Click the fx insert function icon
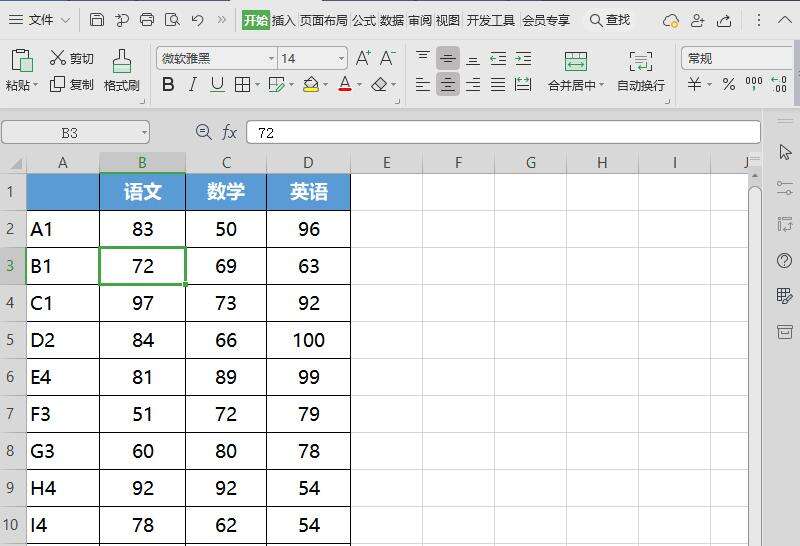This screenshot has height=546, width=800. pyautogui.click(x=229, y=133)
